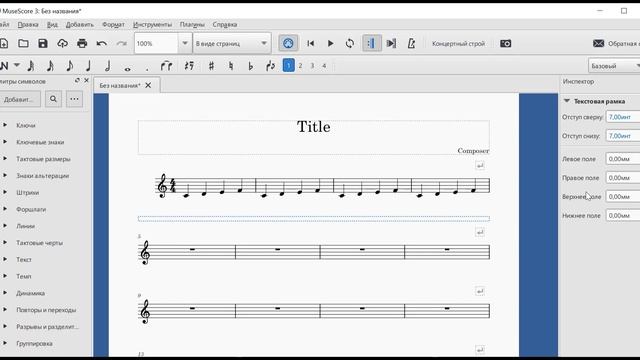This screenshot has width=640, height=360.
Task: Open palettes more options ellipsis button
Action: pos(74,99)
